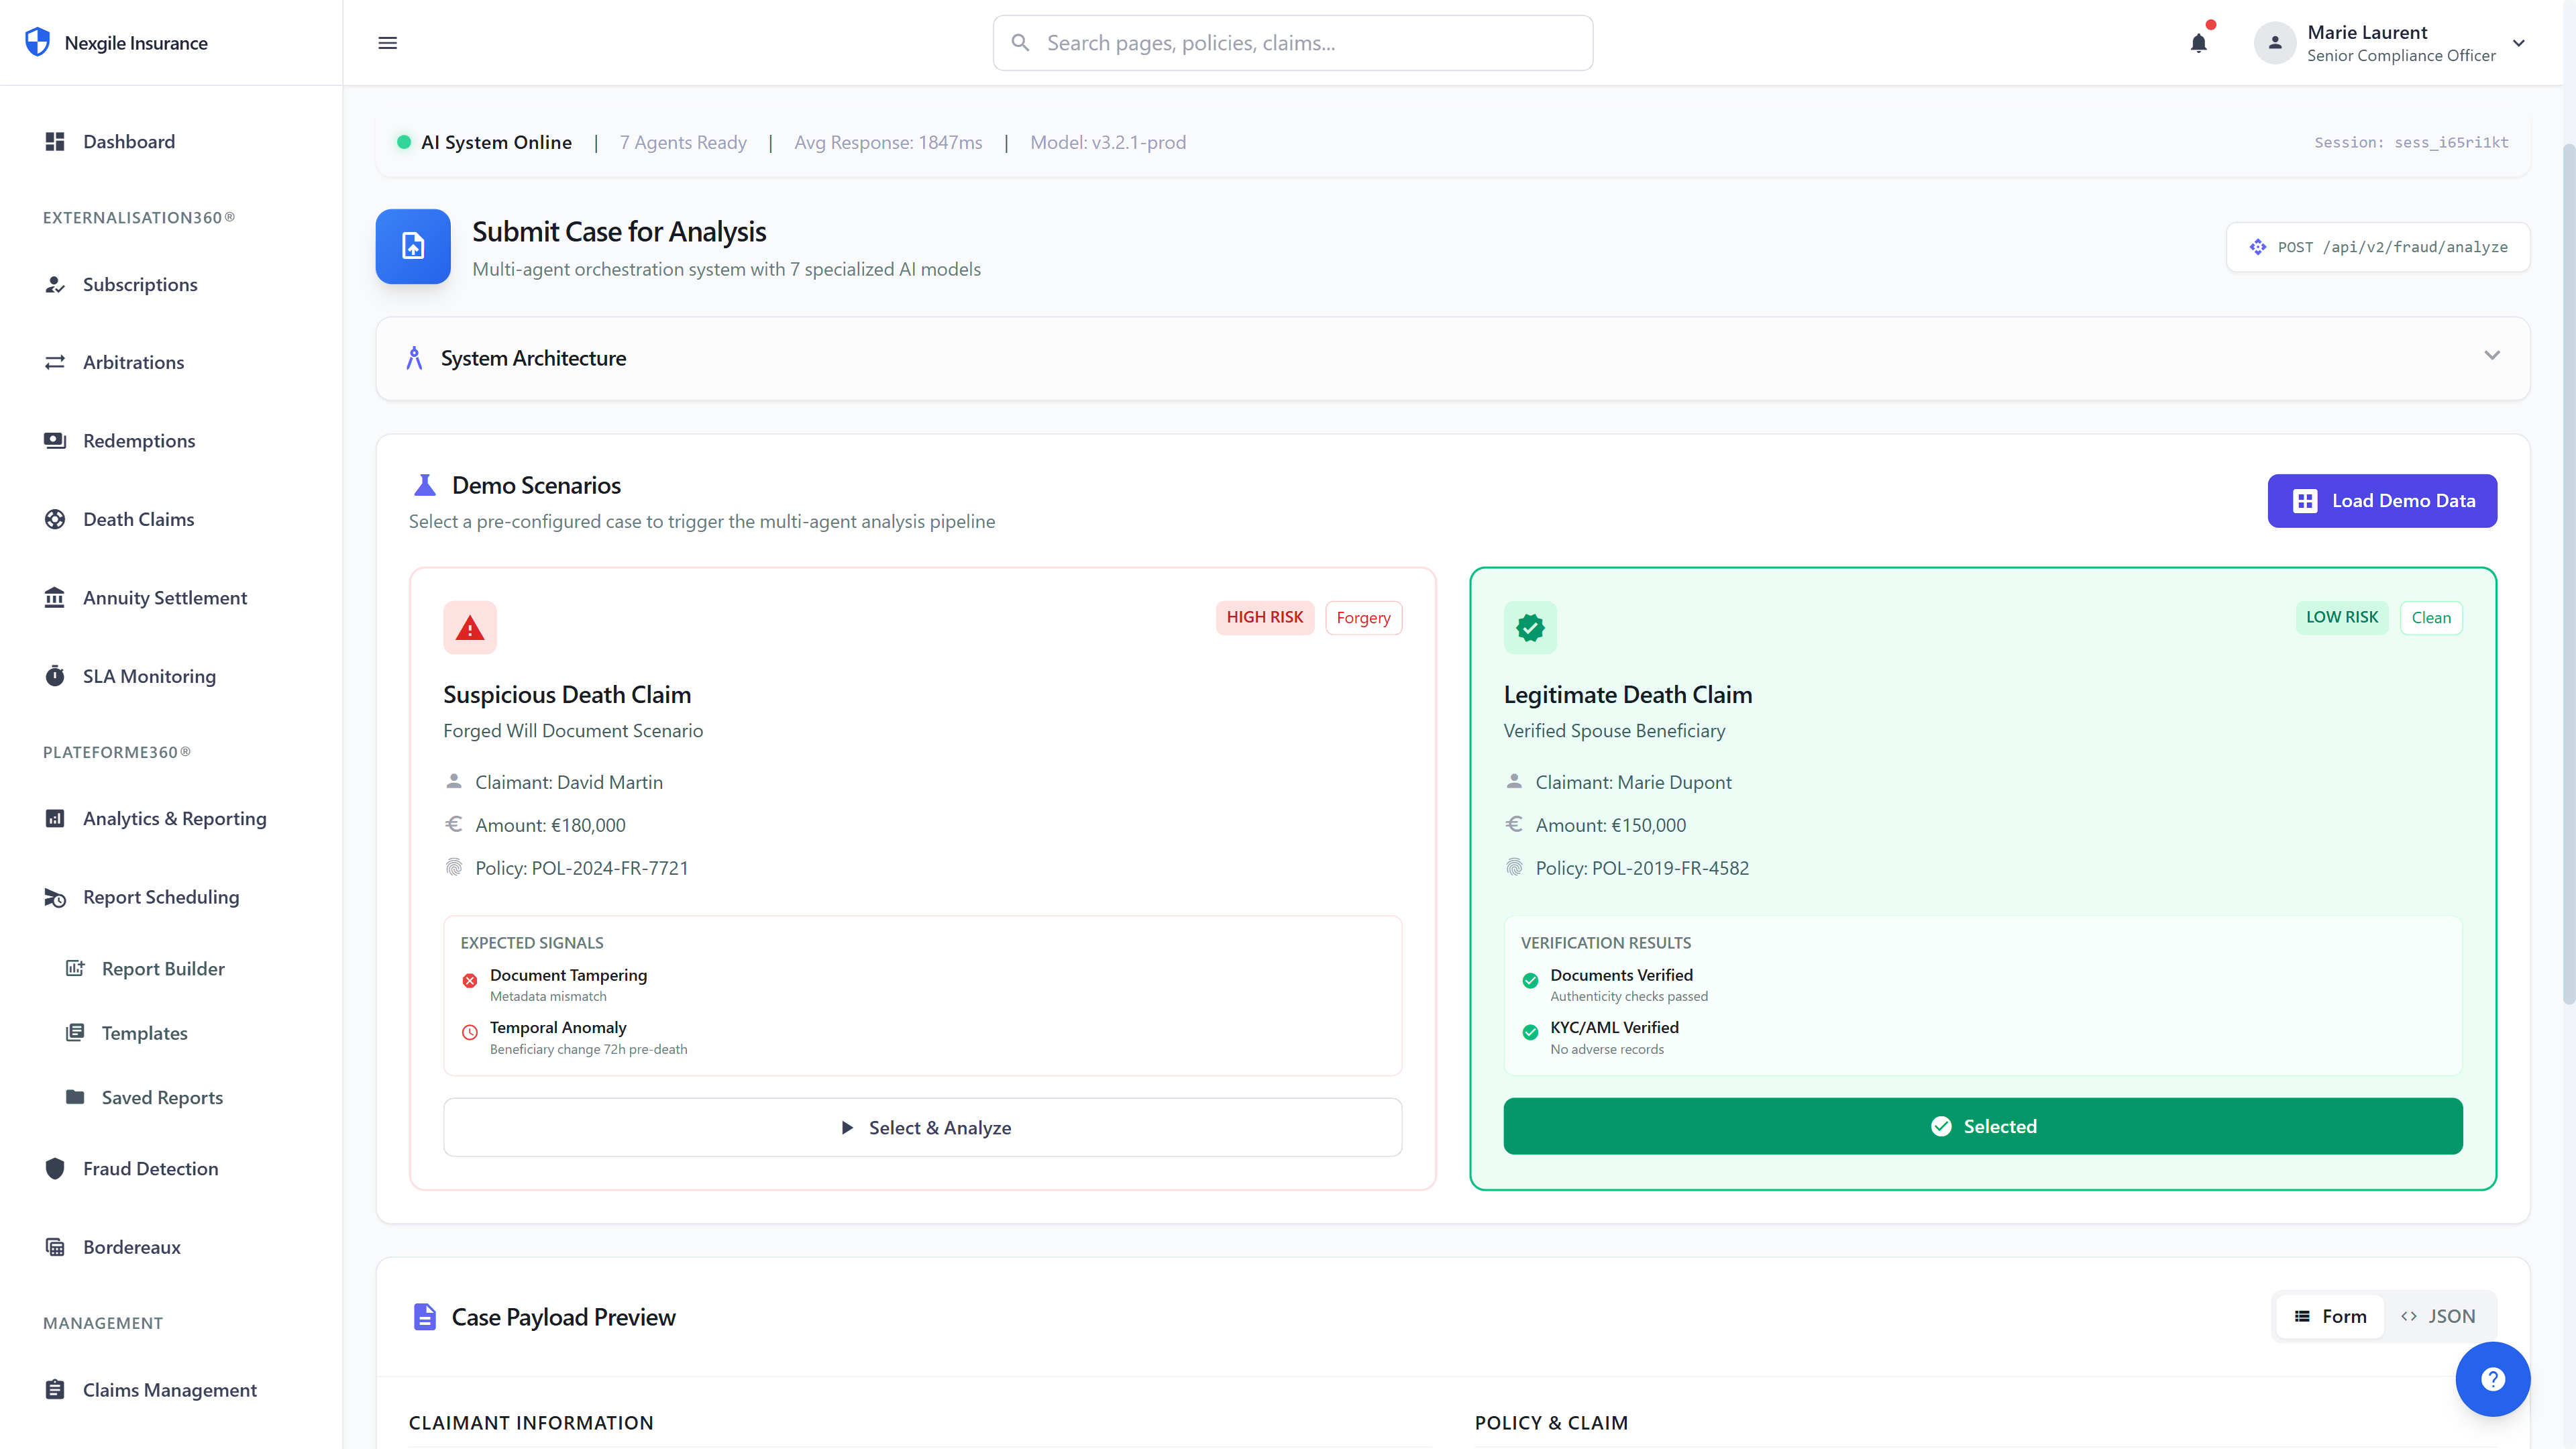The height and width of the screenshot is (1449, 2576).
Task: Open SLA Monitoring stopwatch icon
Action: click(x=55, y=675)
